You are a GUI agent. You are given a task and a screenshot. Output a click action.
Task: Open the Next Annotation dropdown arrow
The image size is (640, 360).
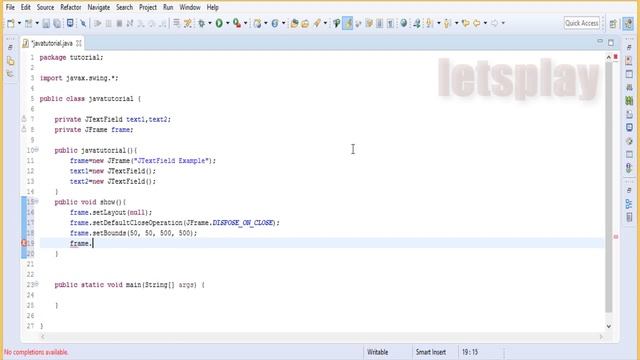438,23
